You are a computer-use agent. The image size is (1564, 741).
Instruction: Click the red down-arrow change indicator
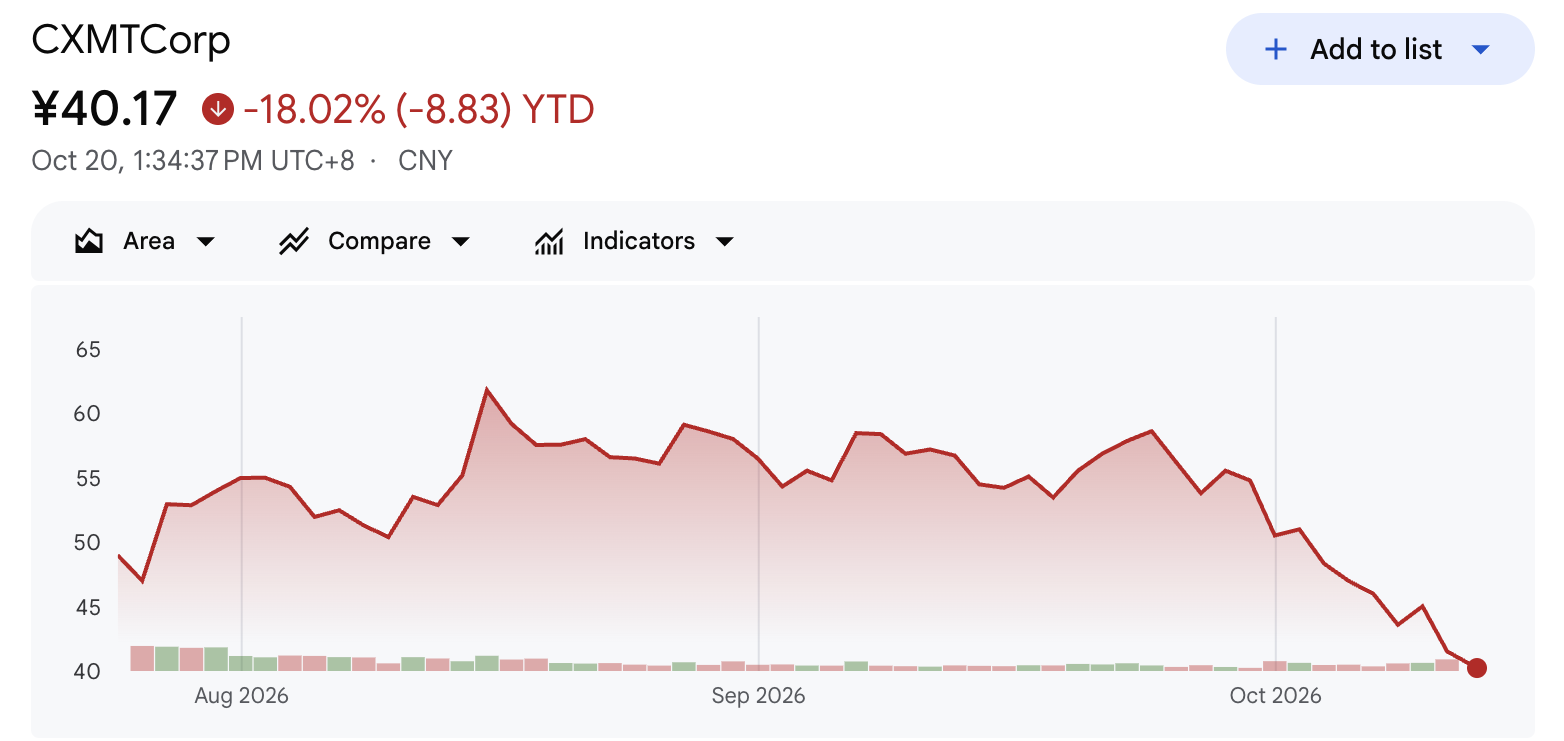point(218,109)
